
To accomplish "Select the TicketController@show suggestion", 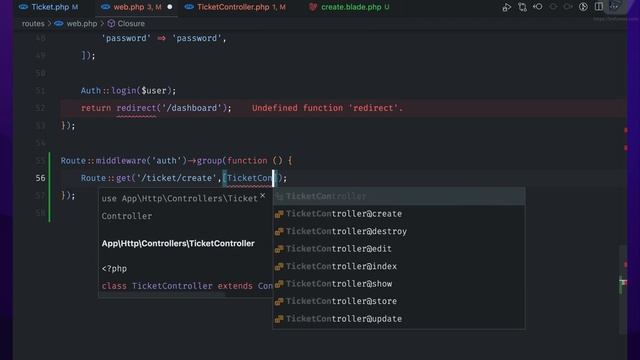I will (x=399, y=284).
